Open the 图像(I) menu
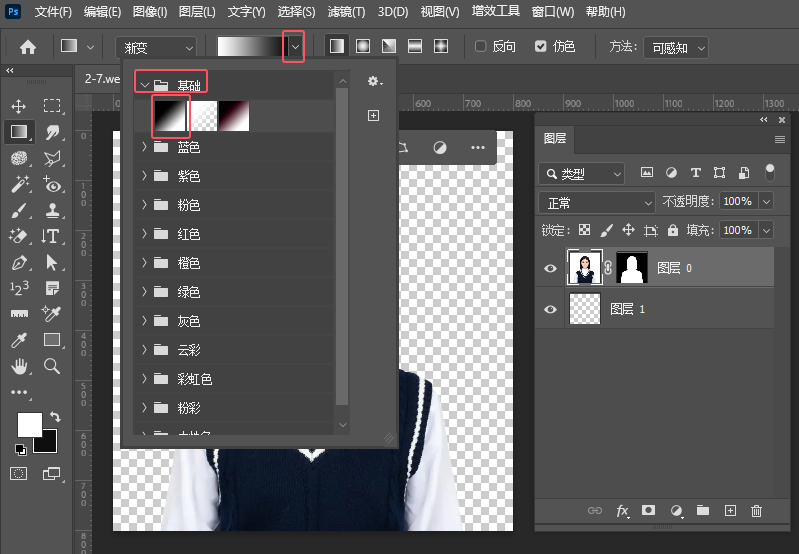This screenshot has height=554, width=799. pos(150,12)
